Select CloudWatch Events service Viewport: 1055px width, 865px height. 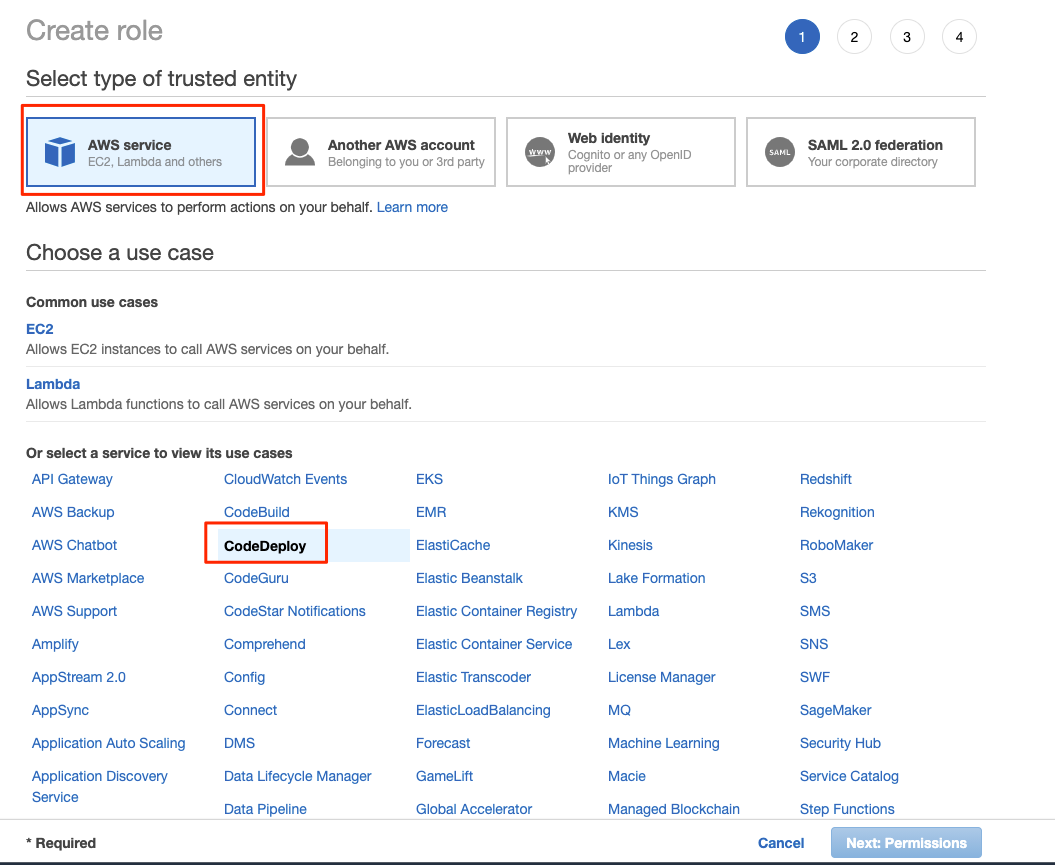285,479
